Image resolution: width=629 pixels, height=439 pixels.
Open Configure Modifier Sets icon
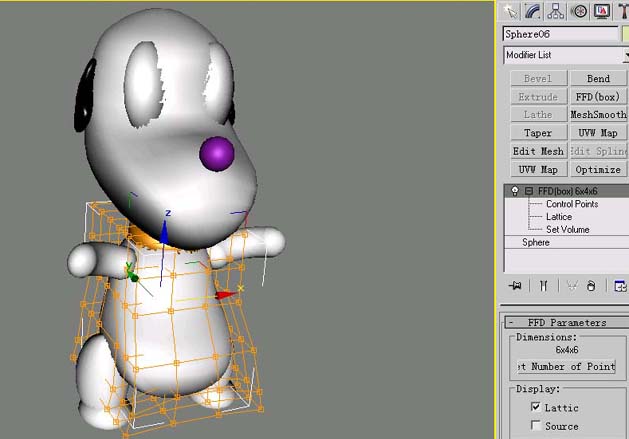[x=620, y=286]
